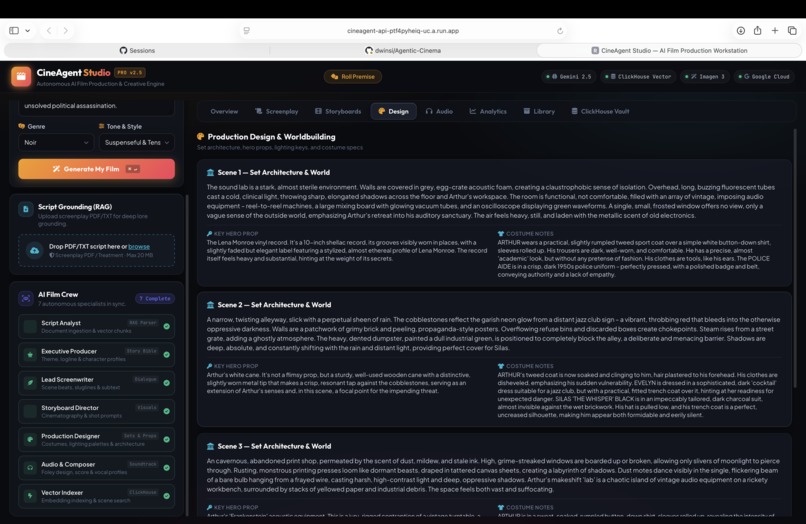Screen dimensions: 806x524
Task: Click the Audio & Composer headphones icon
Action: (x=30, y=467)
